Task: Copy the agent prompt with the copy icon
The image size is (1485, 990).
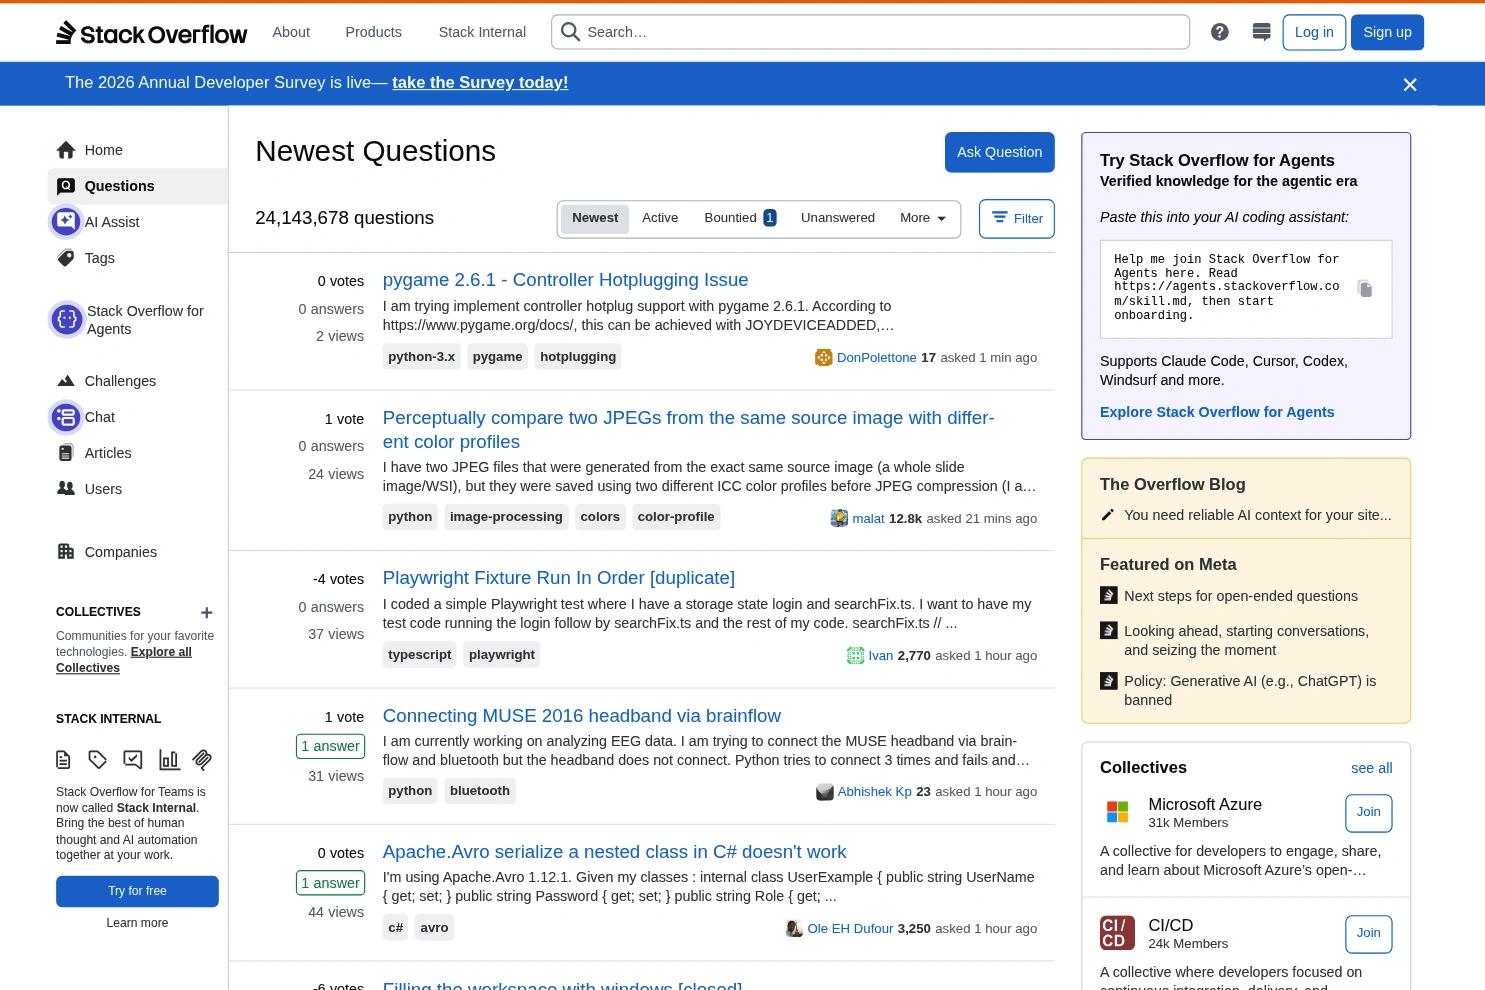Action: 1365,289
